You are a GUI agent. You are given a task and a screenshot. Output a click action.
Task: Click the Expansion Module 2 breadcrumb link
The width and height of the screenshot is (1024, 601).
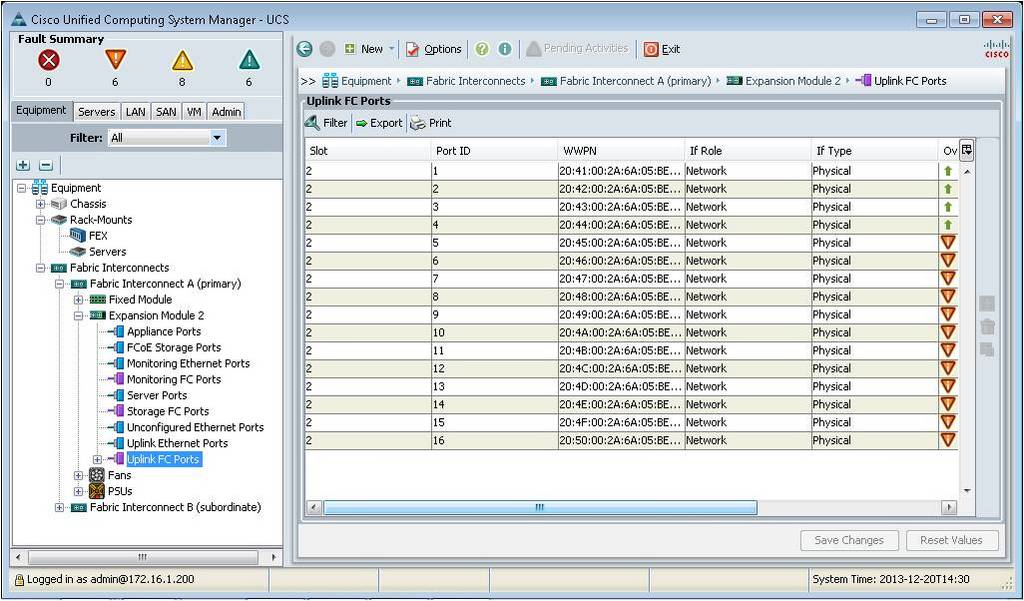[793, 81]
